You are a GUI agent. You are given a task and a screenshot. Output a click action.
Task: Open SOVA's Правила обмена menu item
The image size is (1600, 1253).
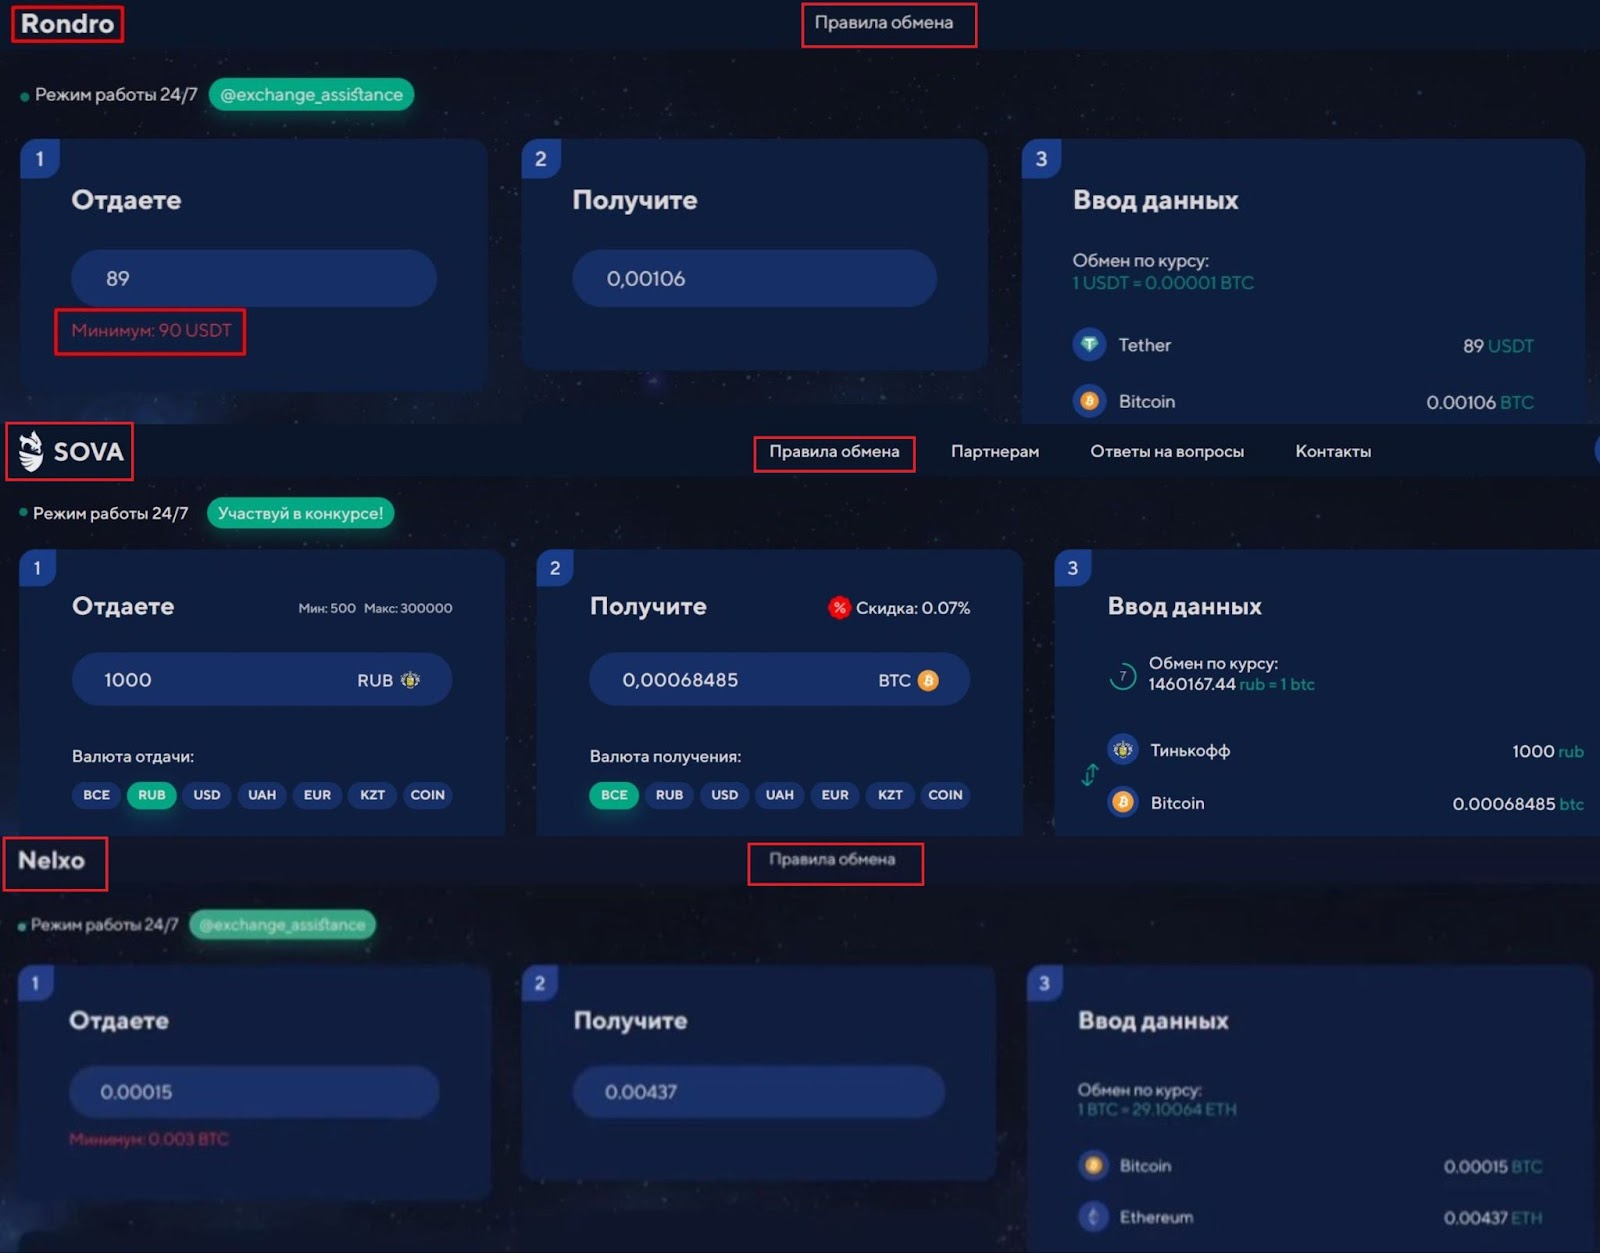coord(834,452)
